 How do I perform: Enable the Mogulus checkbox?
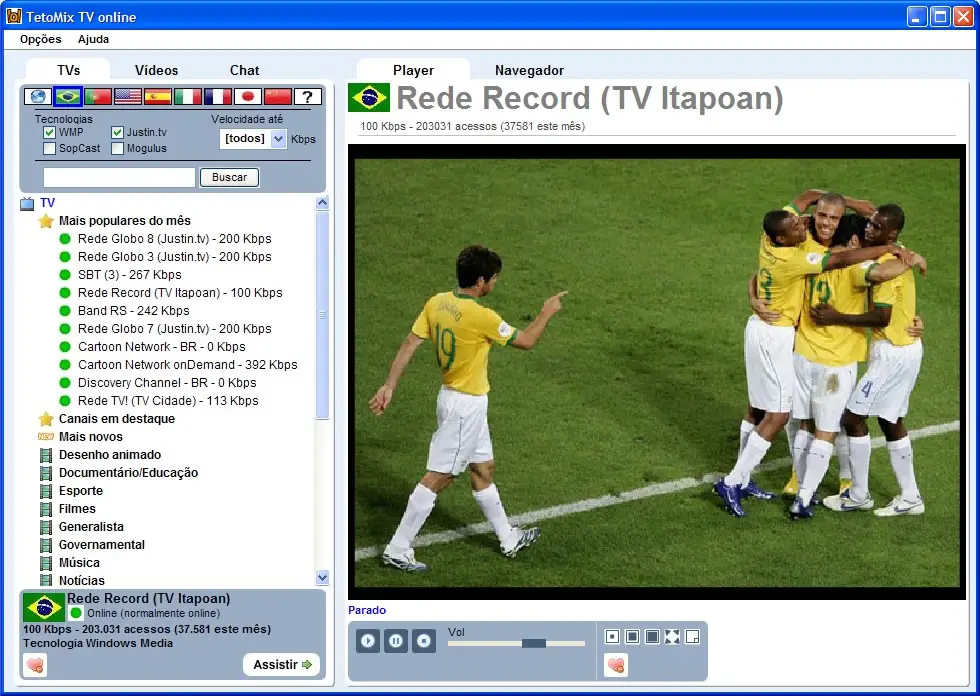pos(117,149)
